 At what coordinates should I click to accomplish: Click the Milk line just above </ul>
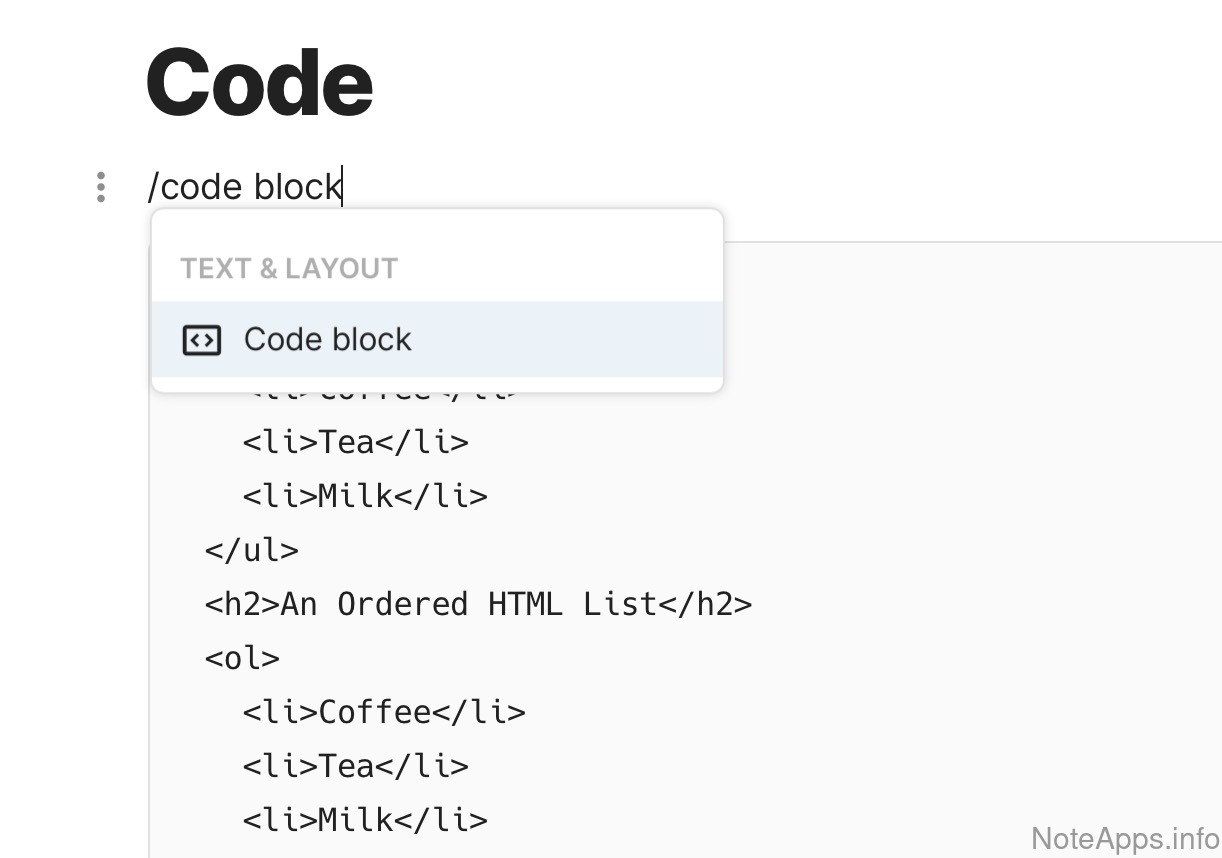point(364,496)
